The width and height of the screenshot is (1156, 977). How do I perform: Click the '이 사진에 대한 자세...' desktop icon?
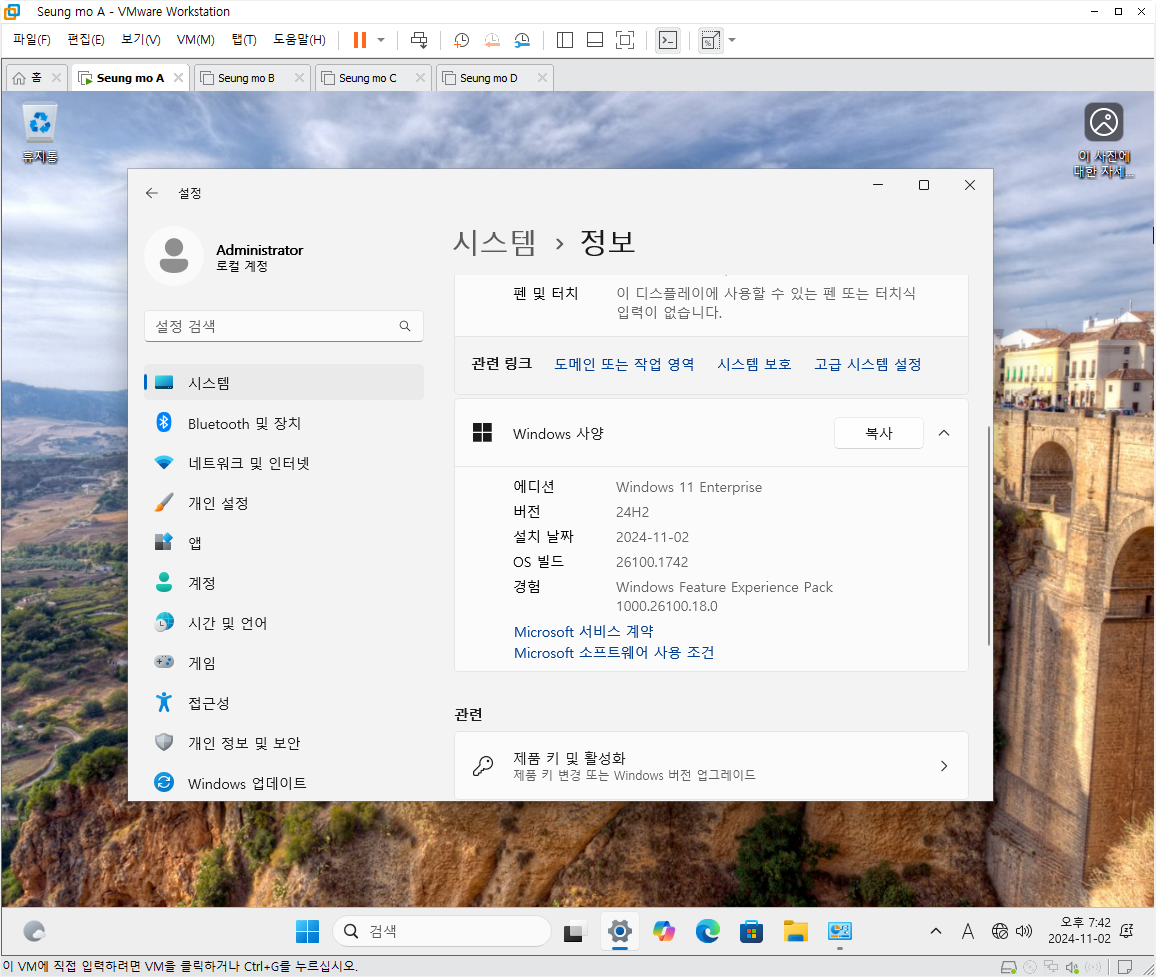[x=1104, y=140]
